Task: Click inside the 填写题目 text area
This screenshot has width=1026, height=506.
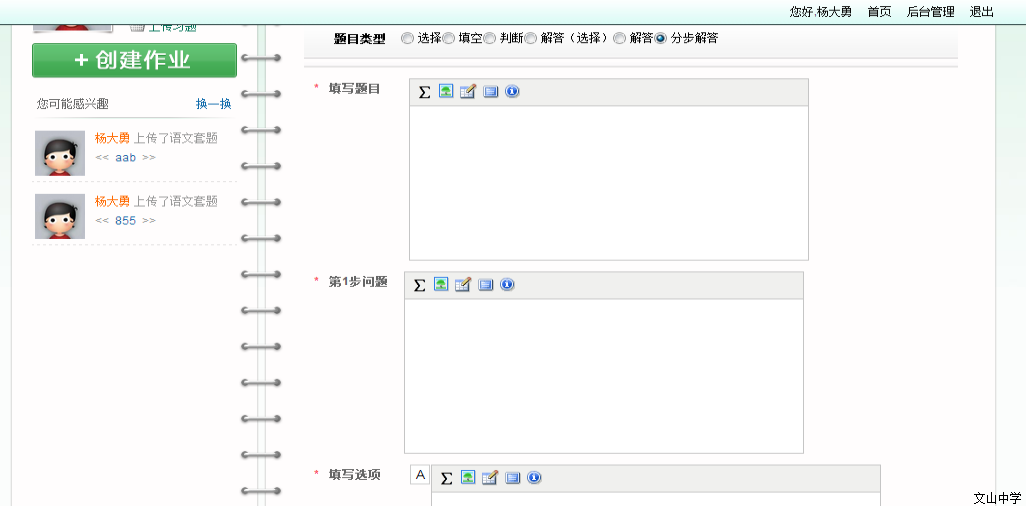Action: (609, 183)
